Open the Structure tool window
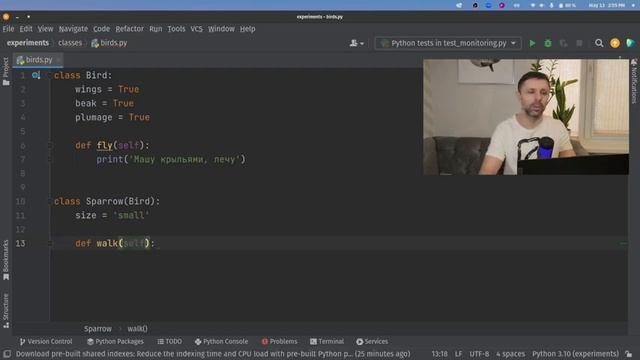The width and height of the screenshot is (640, 360). [x=6, y=310]
